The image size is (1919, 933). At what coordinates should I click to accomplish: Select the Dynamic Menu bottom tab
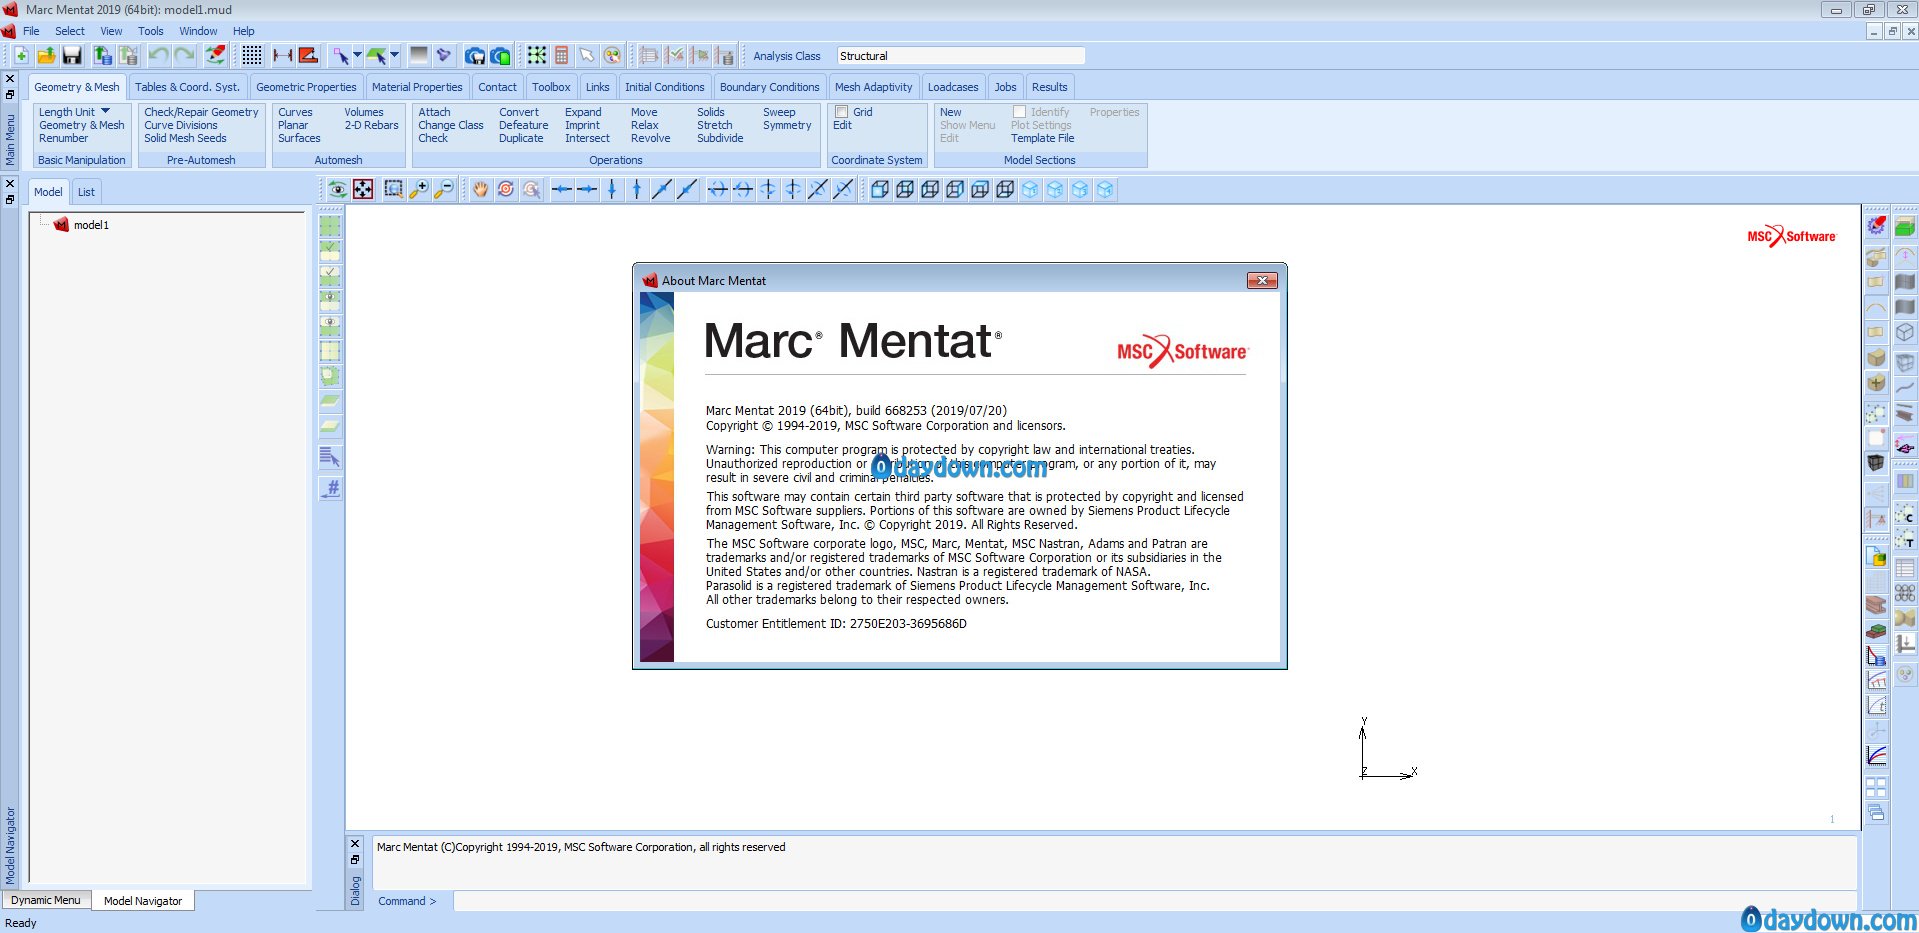46,900
